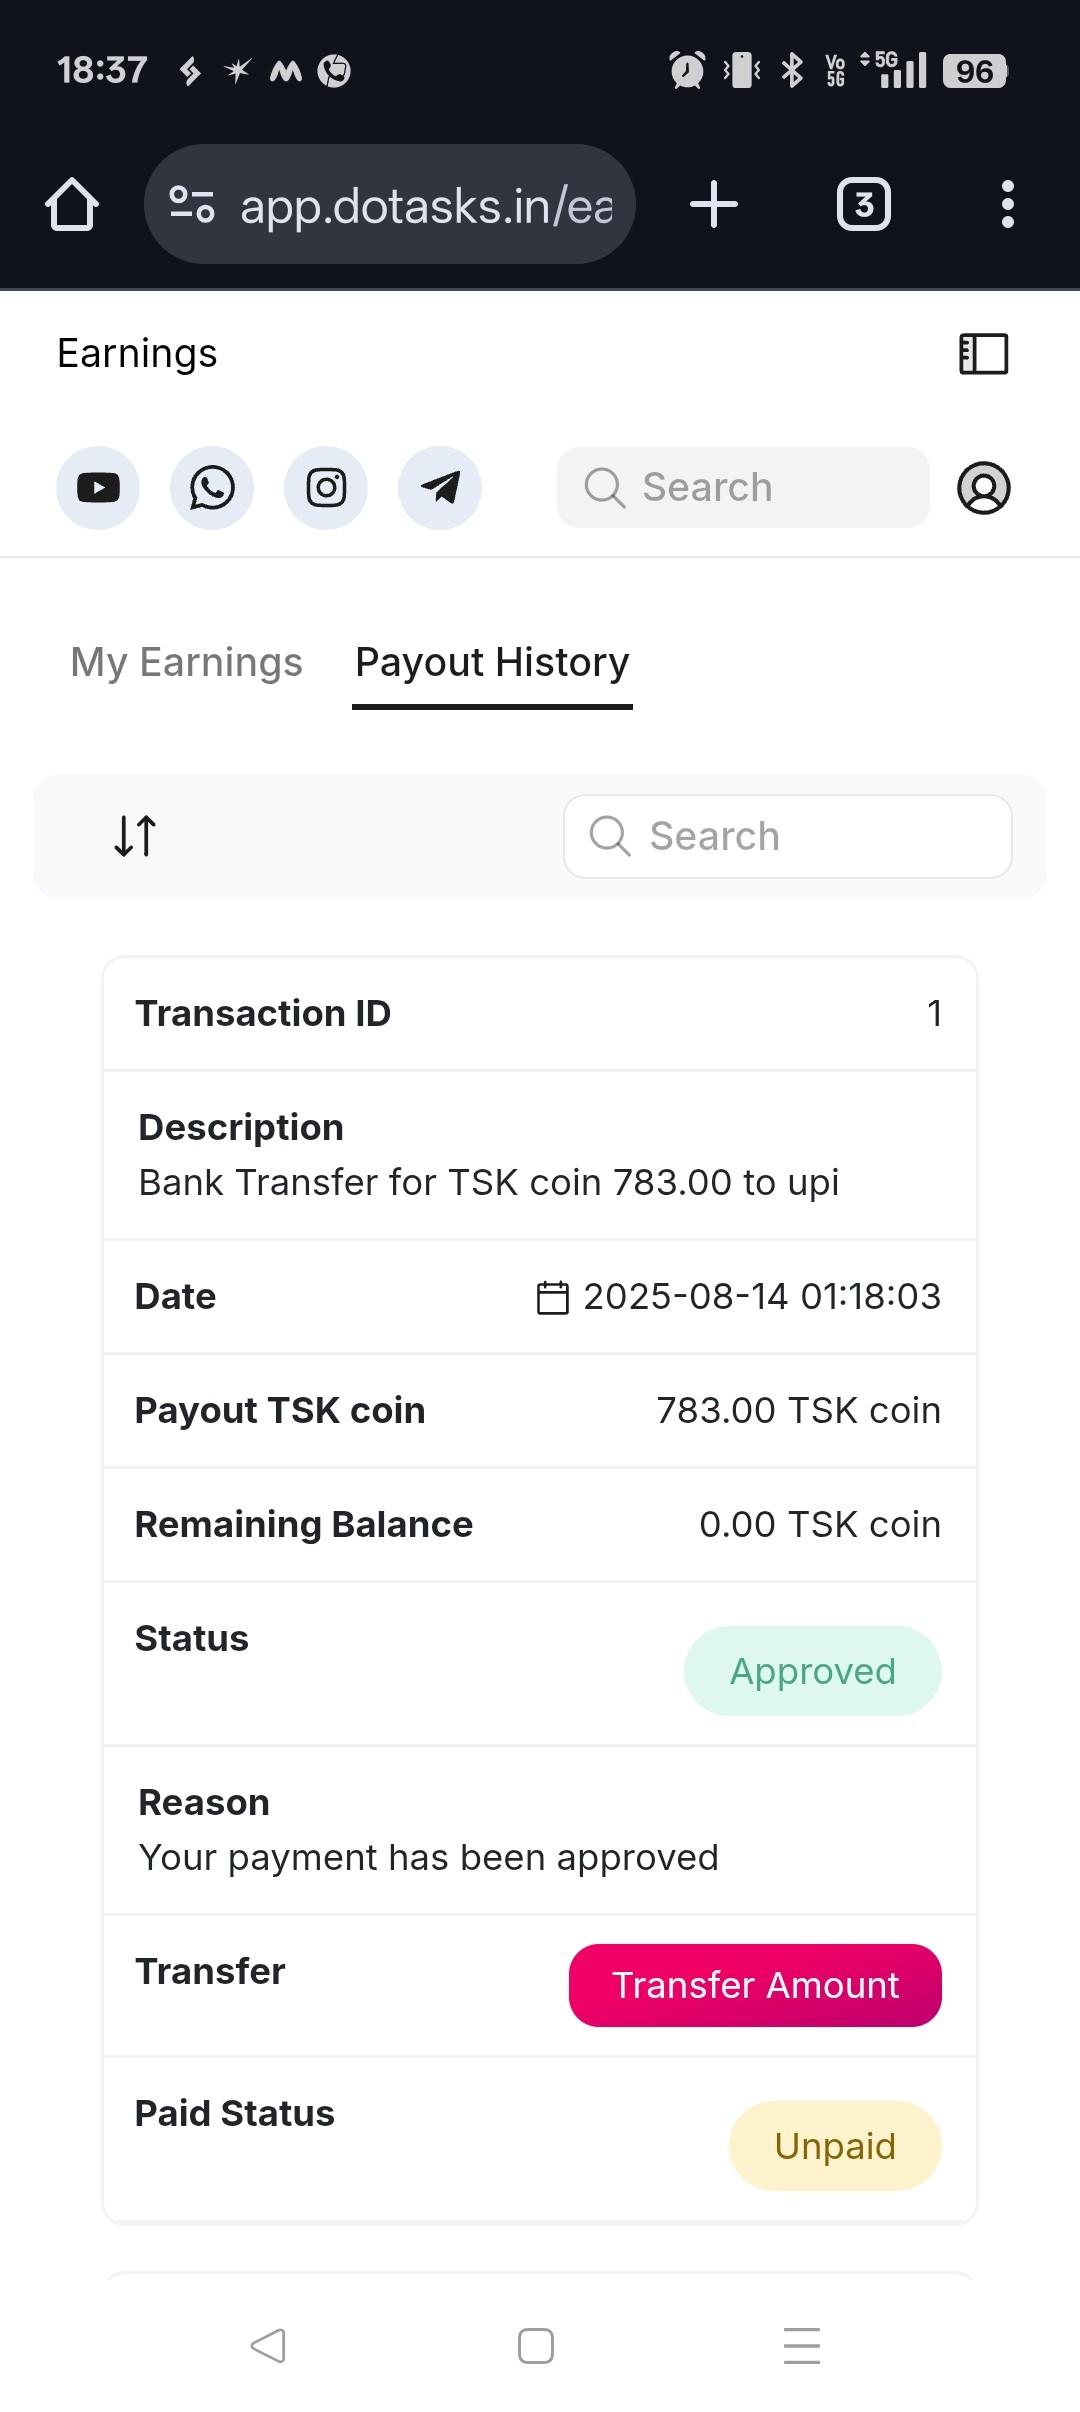This screenshot has height=2412, width=1080.
Task: Open the YouTube social icon
Action: pos(98,488)
